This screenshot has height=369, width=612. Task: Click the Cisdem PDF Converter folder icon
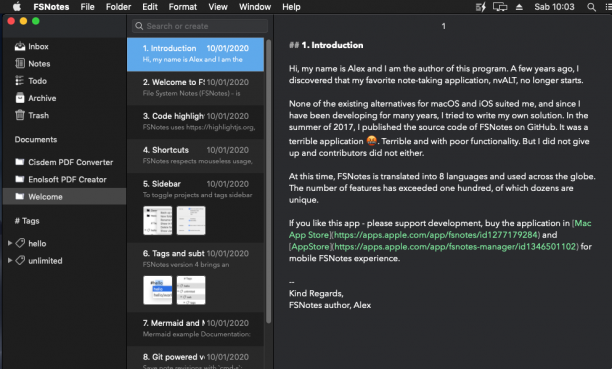click(x=20, y=162)
